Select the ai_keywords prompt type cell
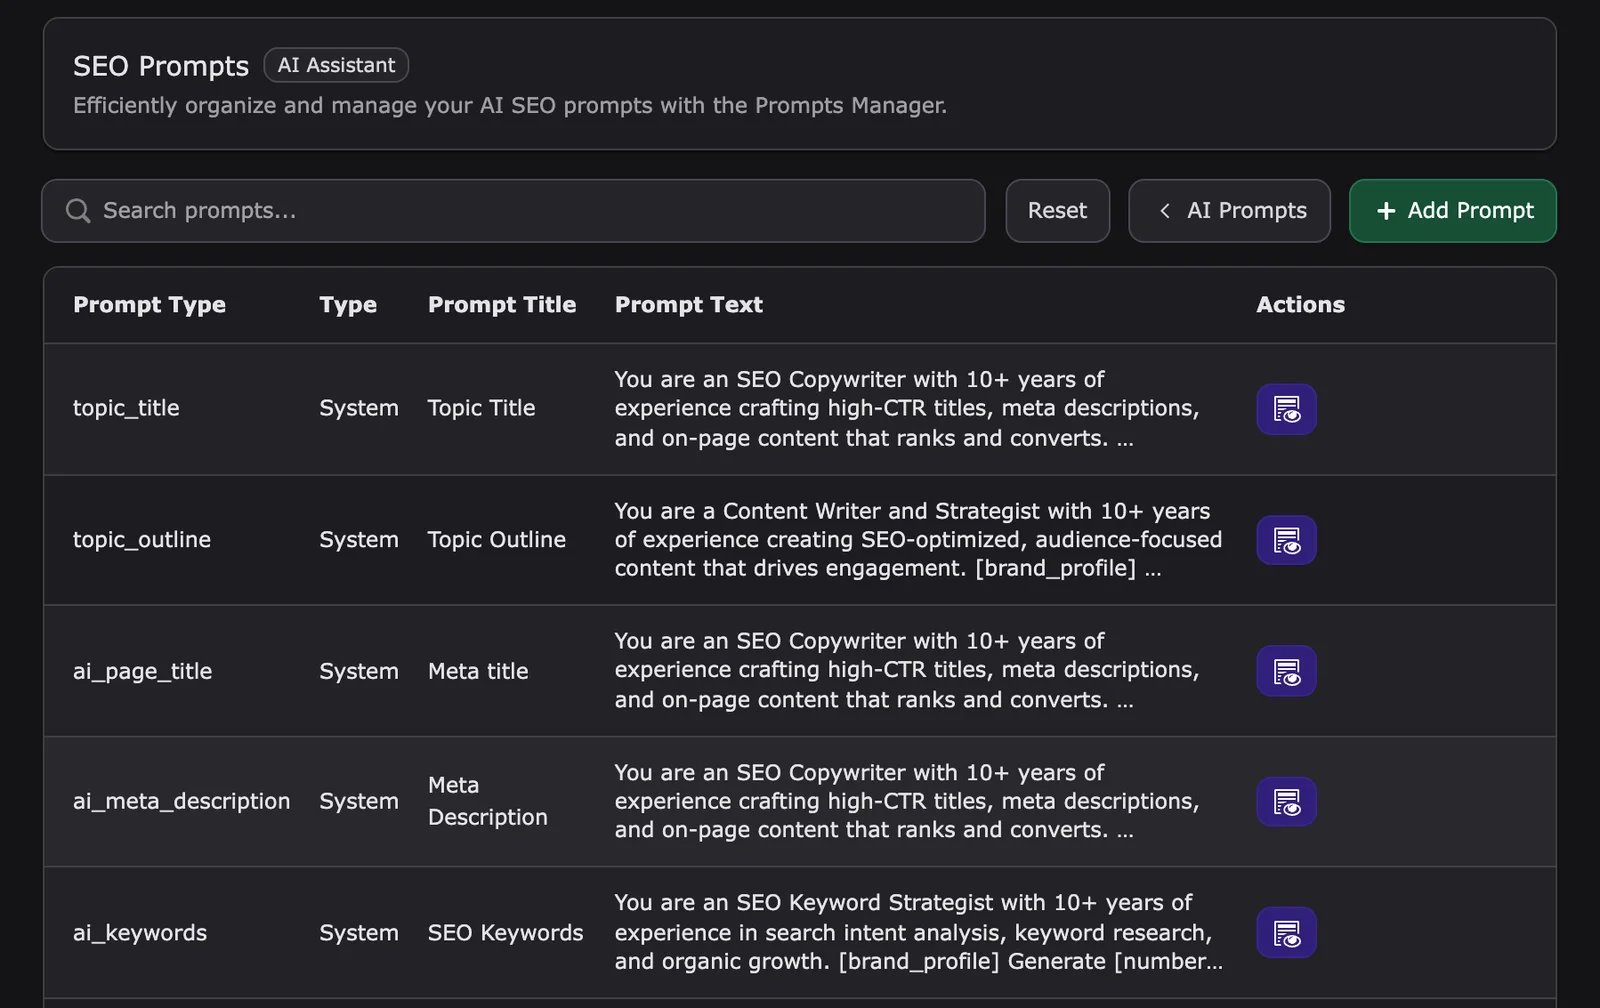The width and height of the screenshot is (1600, 1008). 140,933
